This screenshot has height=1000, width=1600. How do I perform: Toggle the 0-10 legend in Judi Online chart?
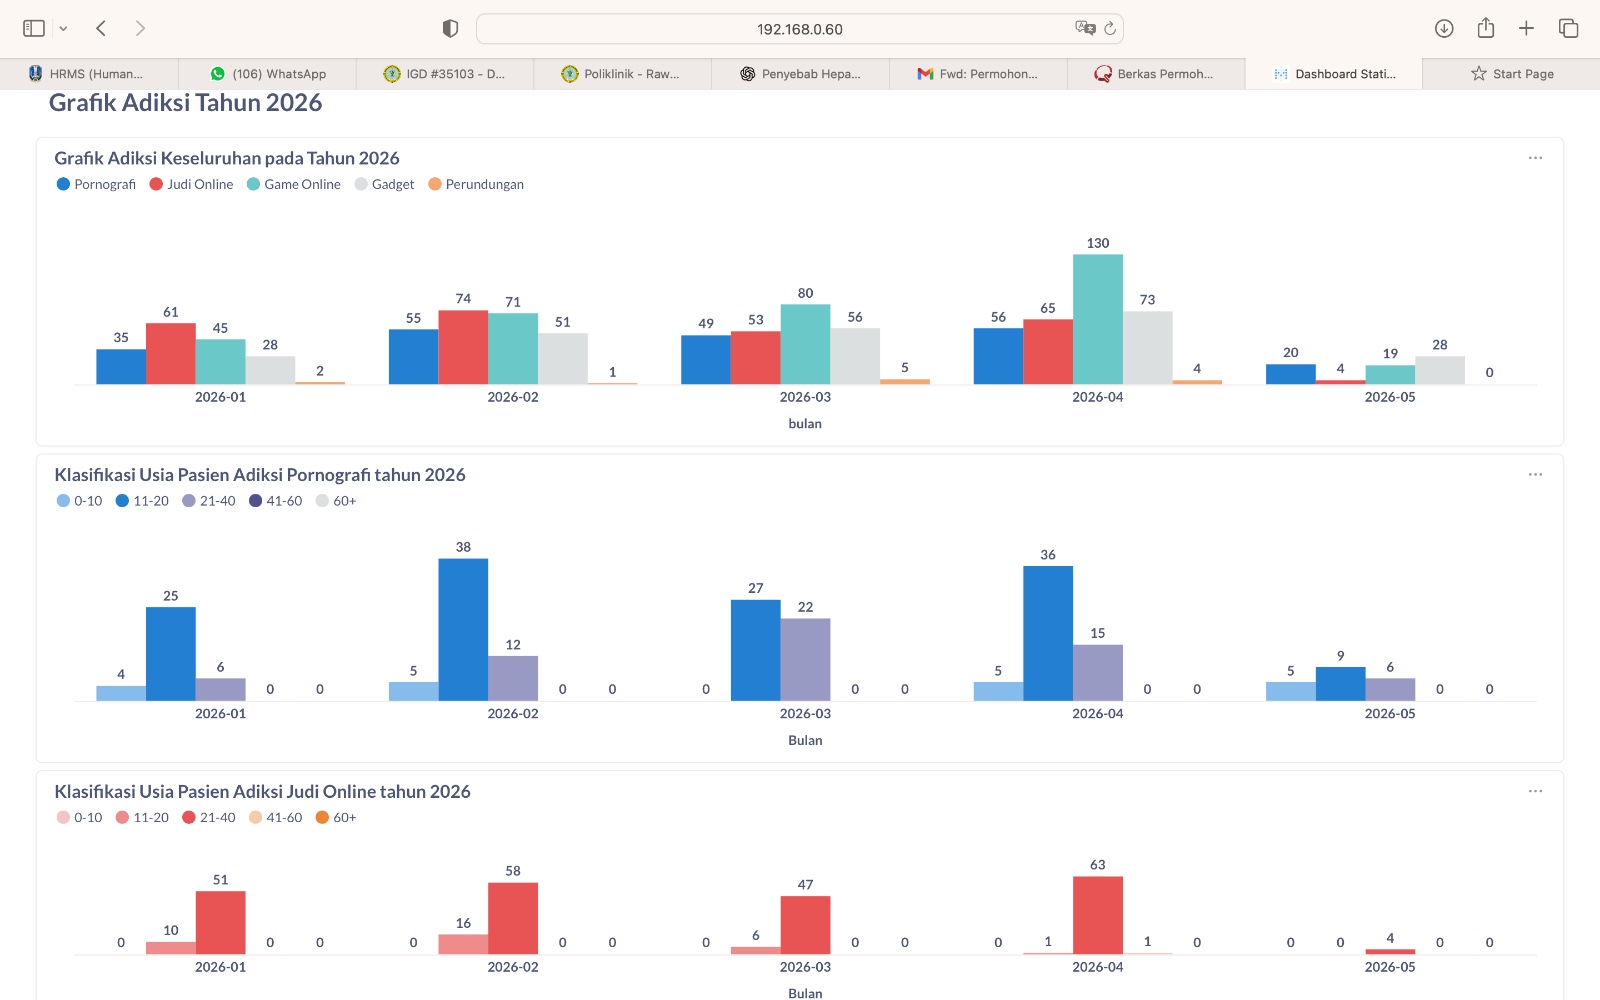pyautogui.click(x=79, y=817)
